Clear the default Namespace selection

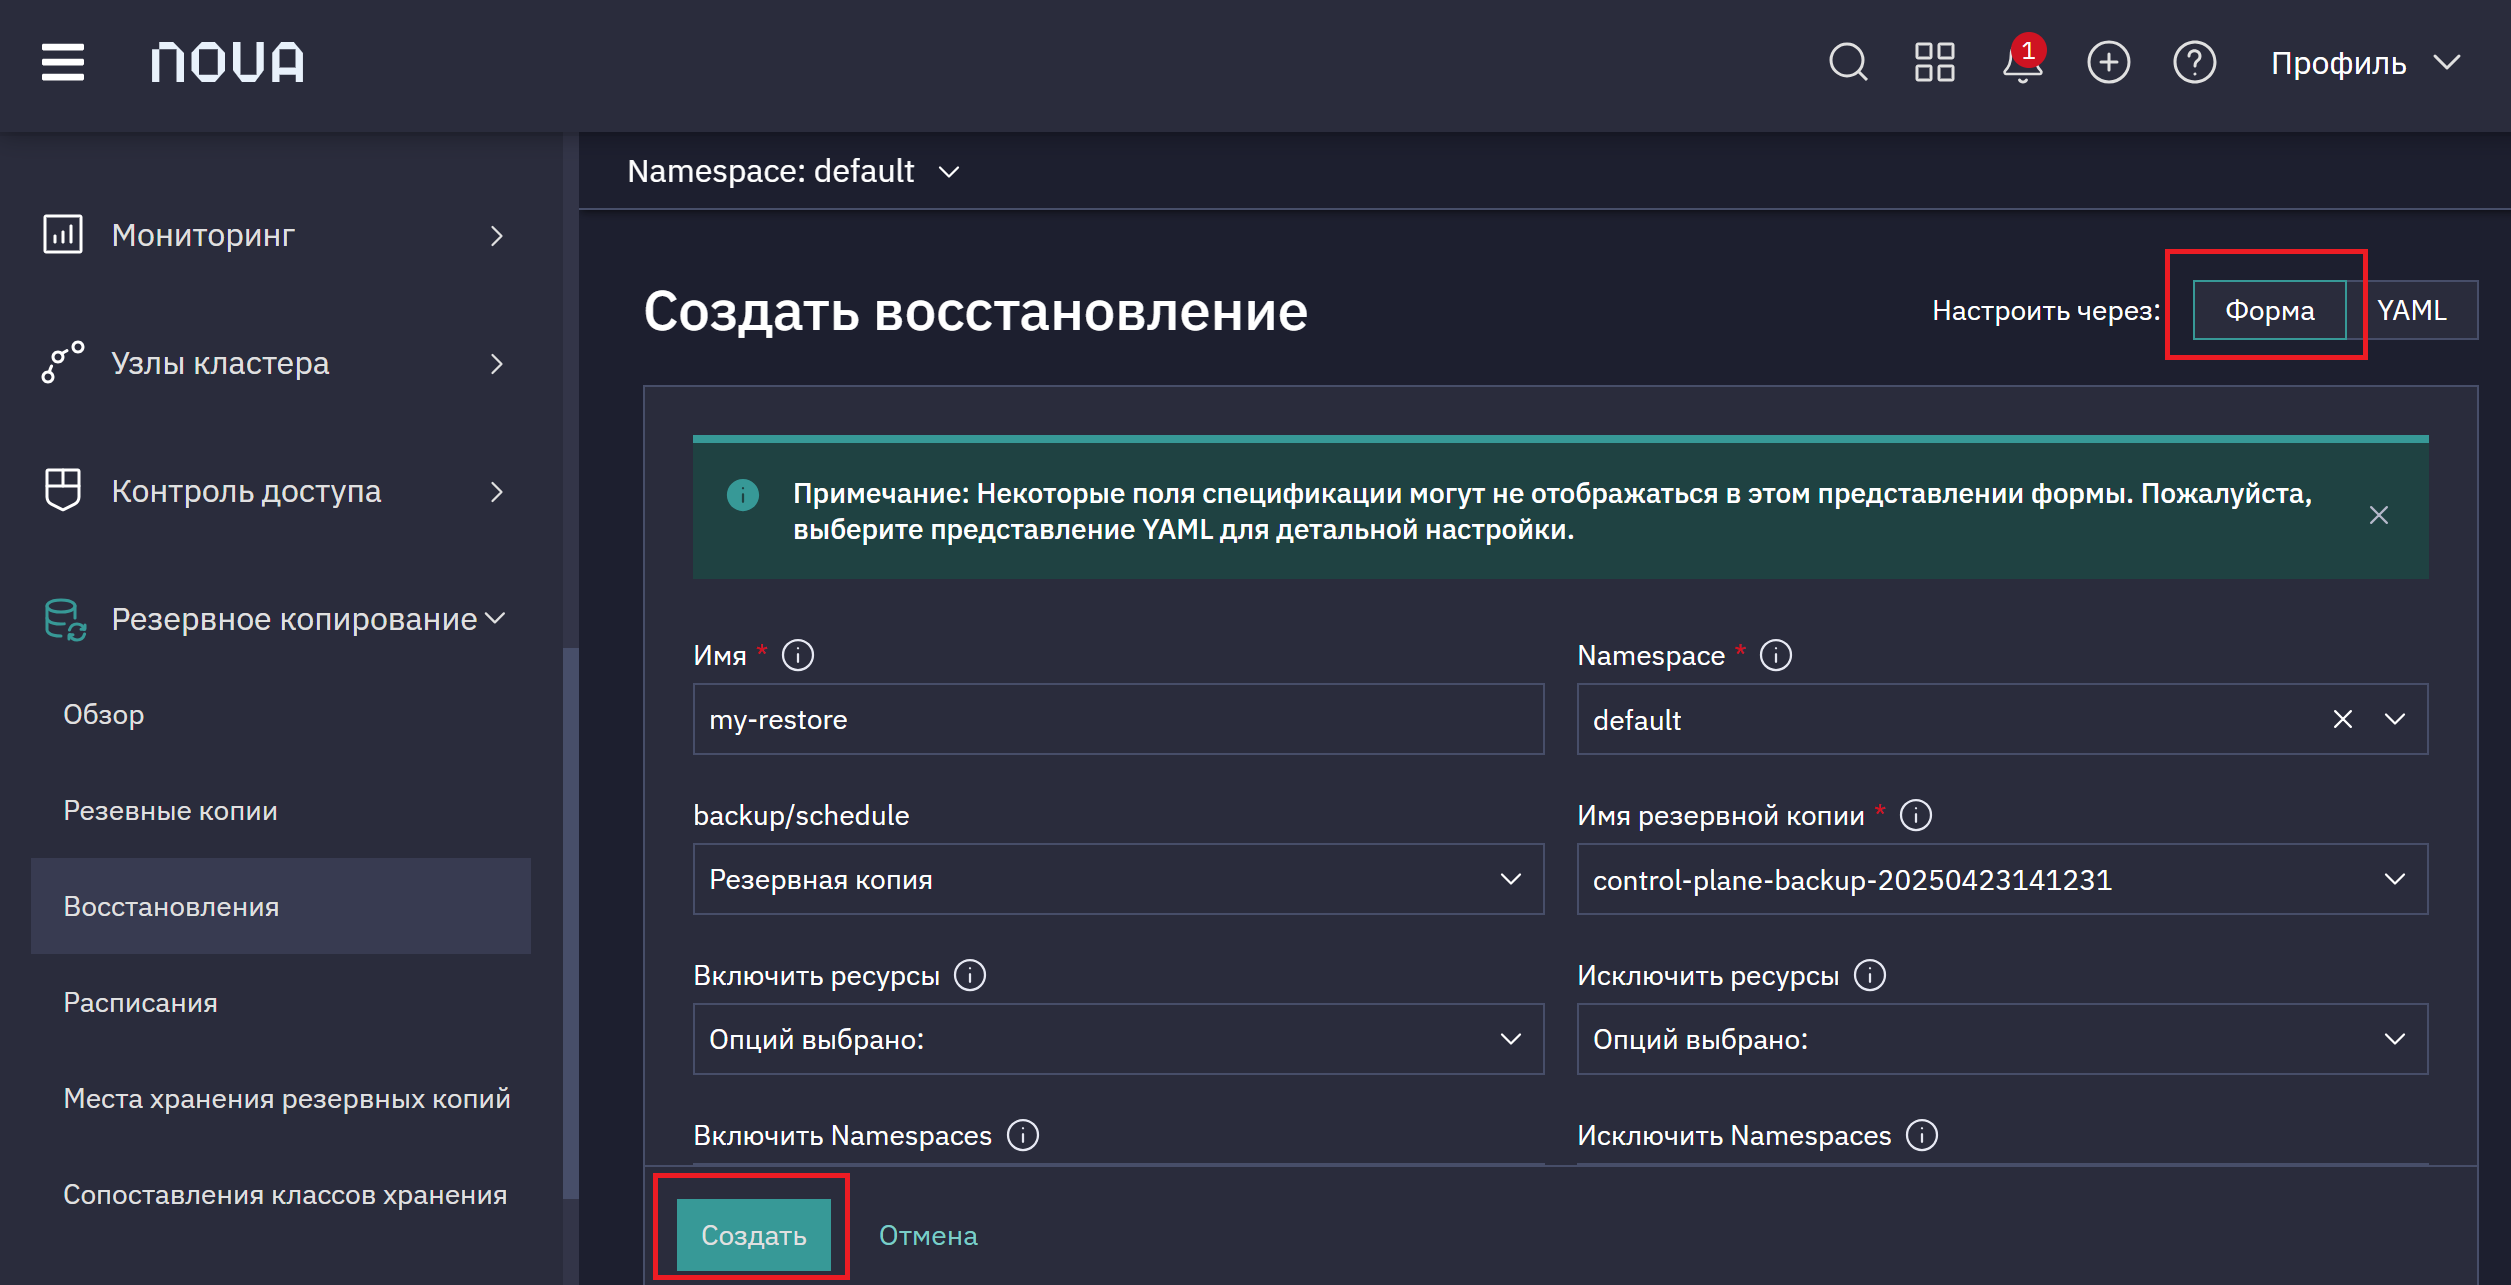tap(2343, 719)
